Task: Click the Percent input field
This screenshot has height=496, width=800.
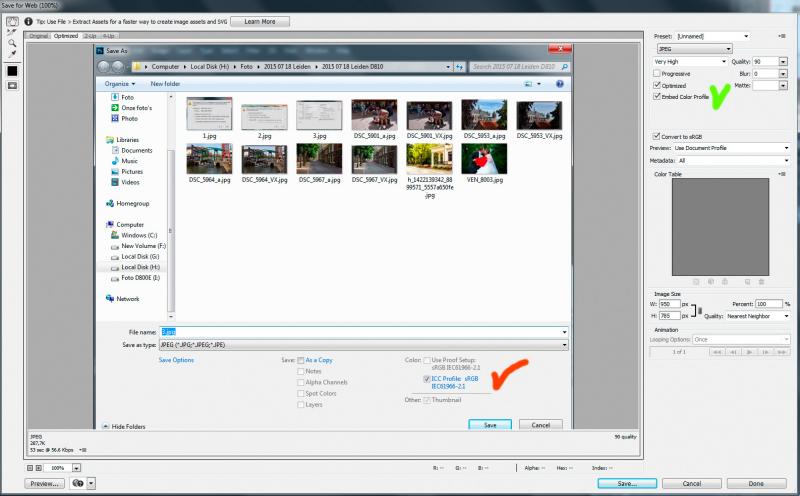Action: (768, 304)
